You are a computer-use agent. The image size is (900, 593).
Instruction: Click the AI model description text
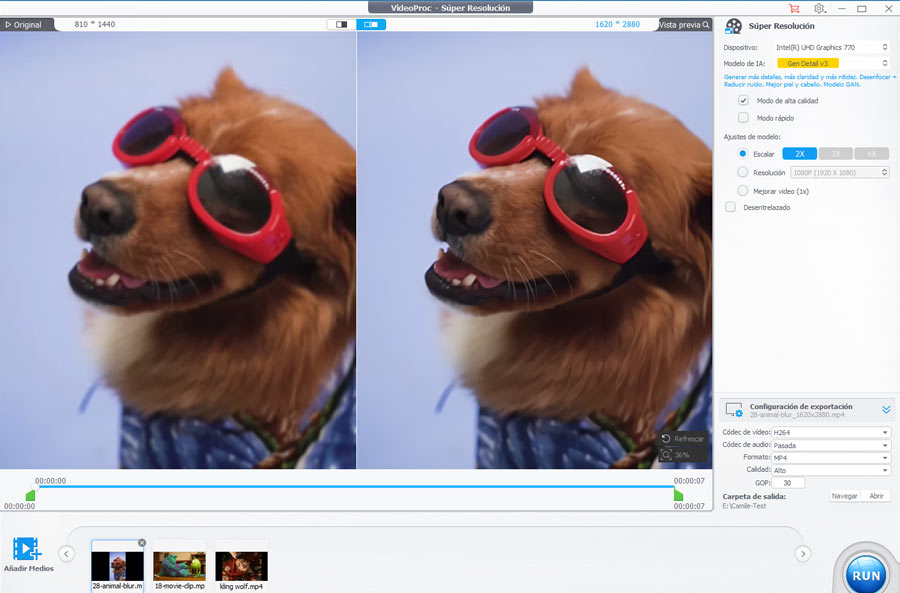[809, 80]
